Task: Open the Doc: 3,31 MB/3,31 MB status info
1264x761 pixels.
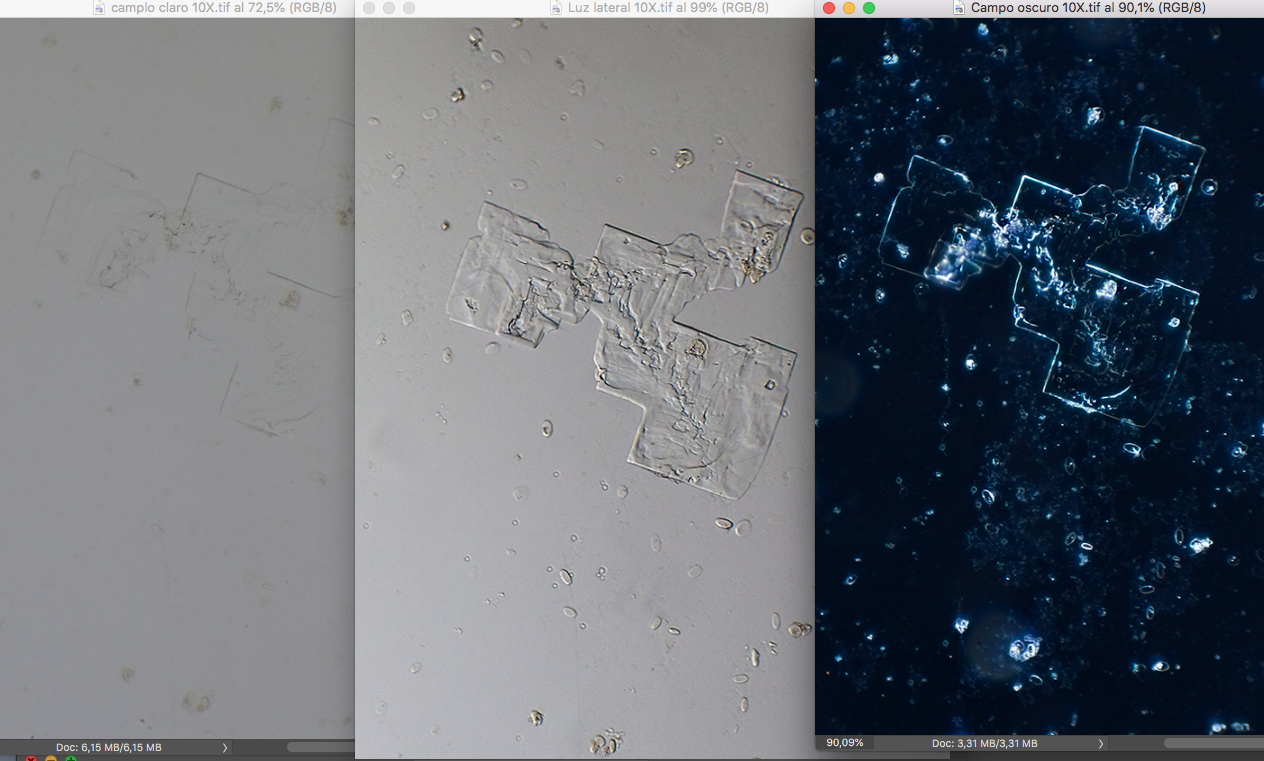Action: coord(984,744)
